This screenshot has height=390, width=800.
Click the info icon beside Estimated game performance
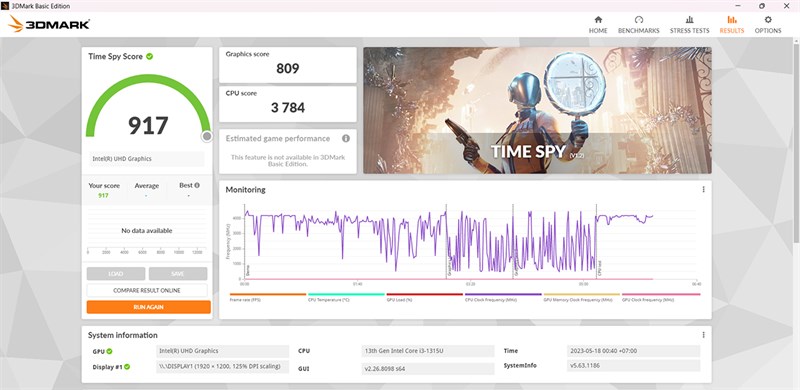[346, 138]
